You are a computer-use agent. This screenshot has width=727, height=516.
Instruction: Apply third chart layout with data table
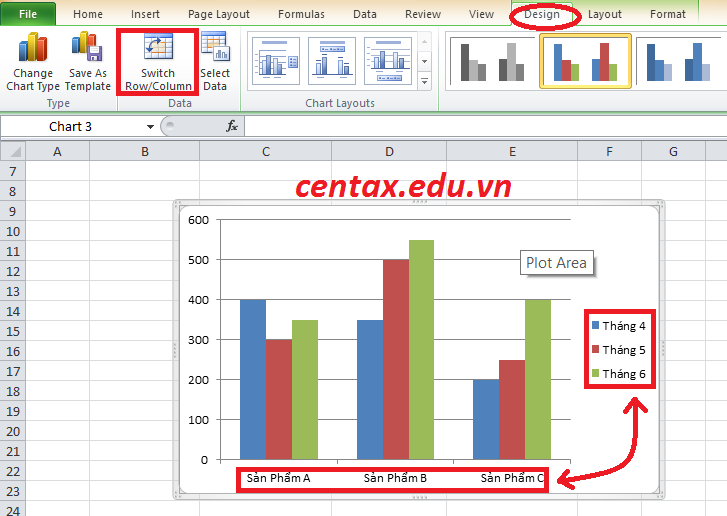[x=388, y=61]
